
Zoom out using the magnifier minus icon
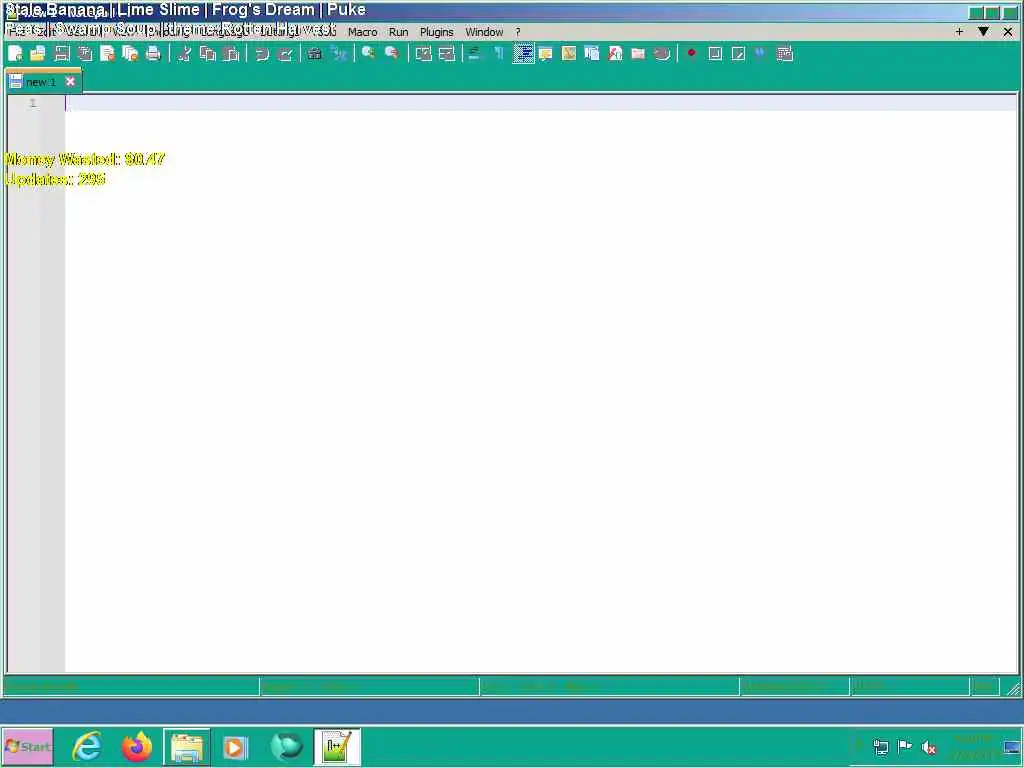(392, 54)
